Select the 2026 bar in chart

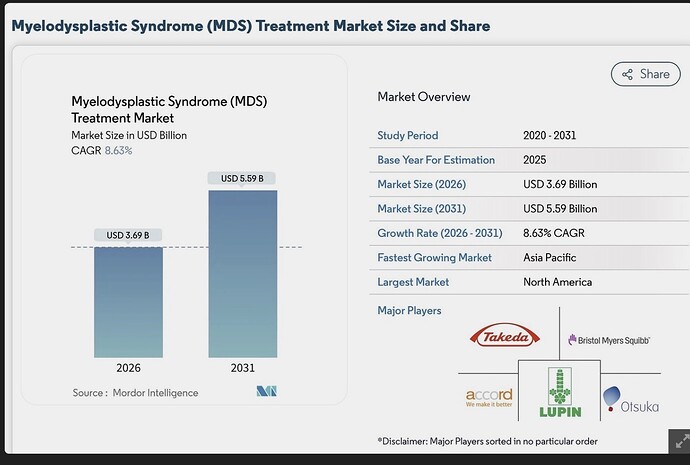(x=128, y=302)
